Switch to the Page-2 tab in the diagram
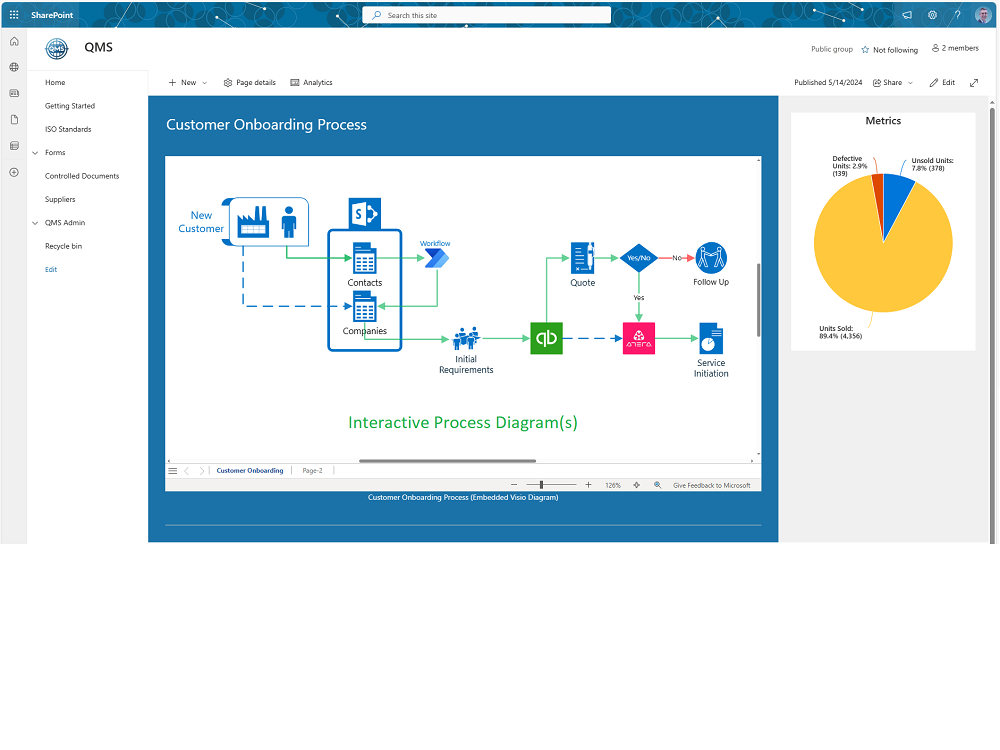 311,470
